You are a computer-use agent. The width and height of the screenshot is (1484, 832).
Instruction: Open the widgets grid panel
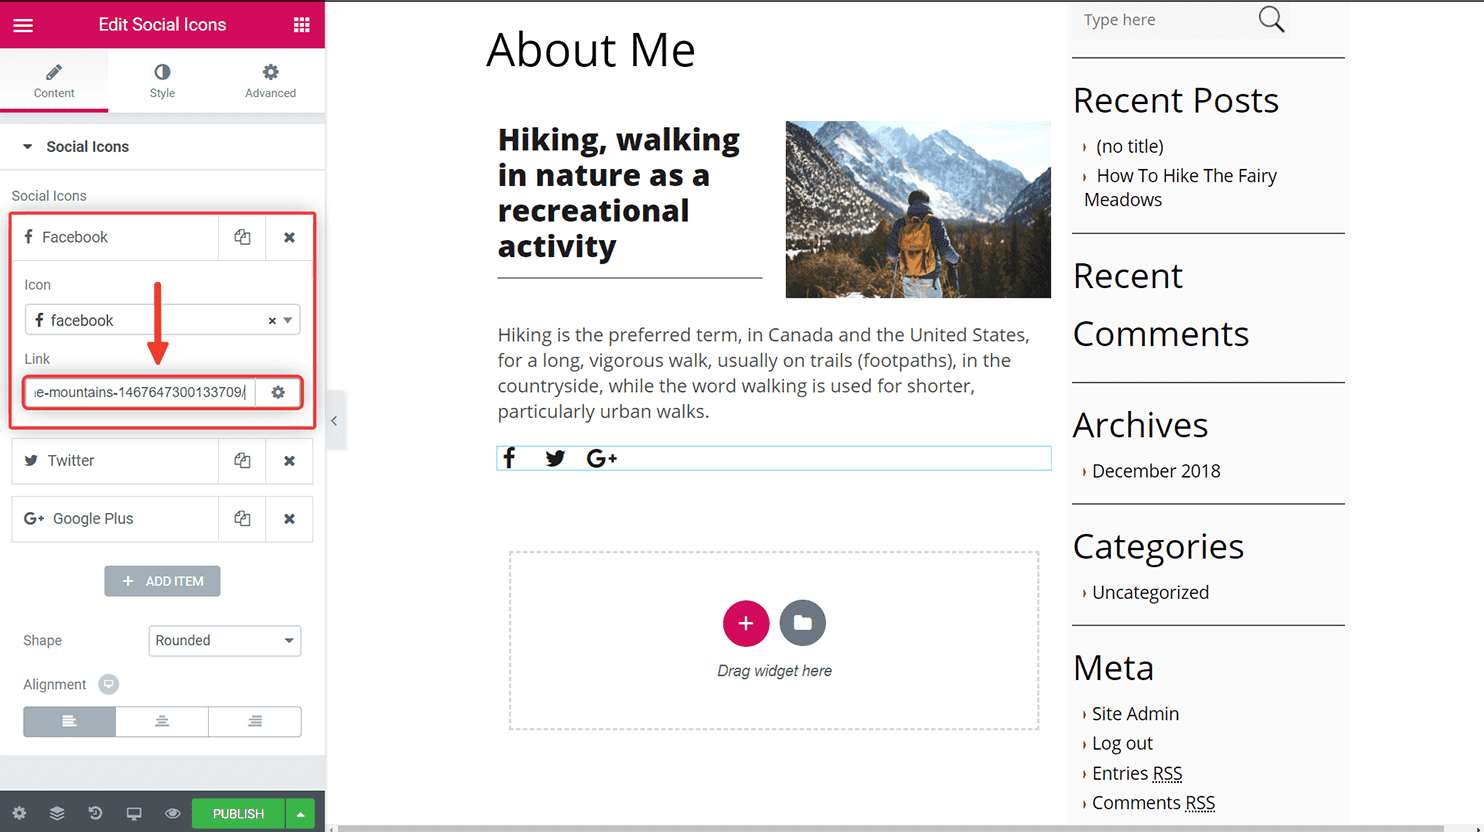(301, 25)
